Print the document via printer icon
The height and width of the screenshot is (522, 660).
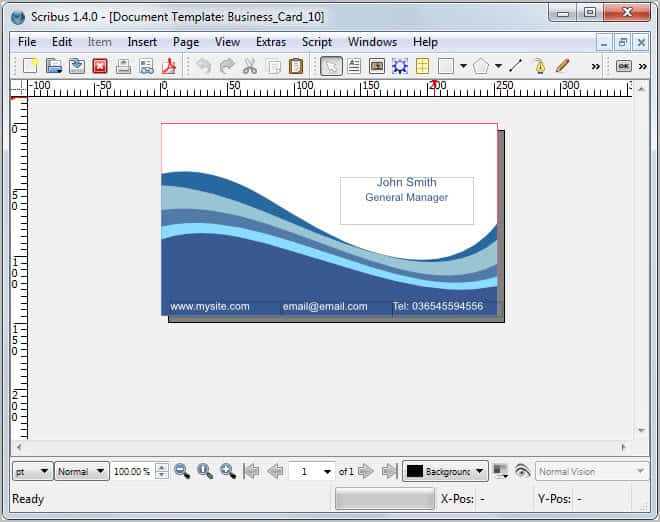click(123, 66)
